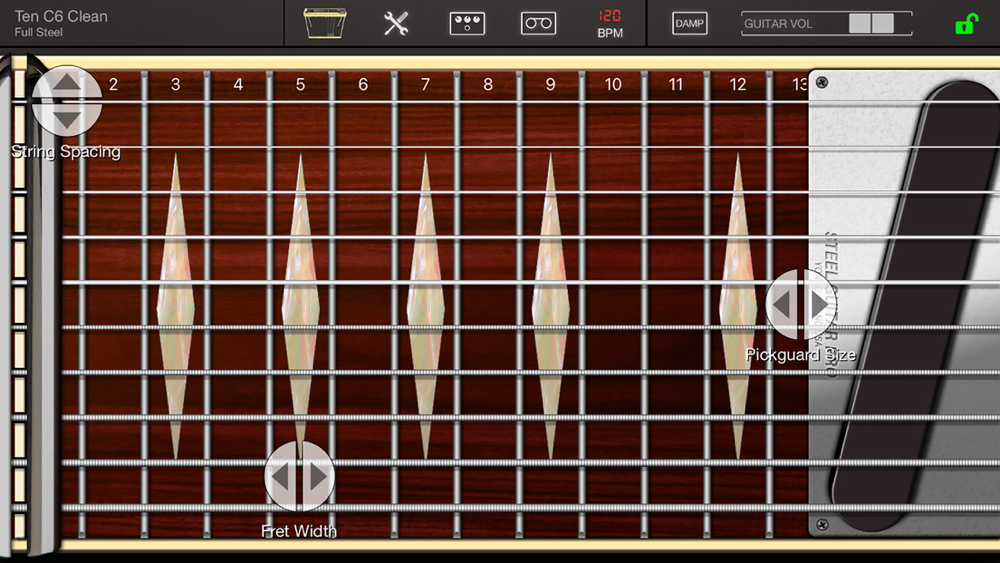Decrease string spacing with the down arrow
Viewport: 1000px width, 563px height.
67,119
